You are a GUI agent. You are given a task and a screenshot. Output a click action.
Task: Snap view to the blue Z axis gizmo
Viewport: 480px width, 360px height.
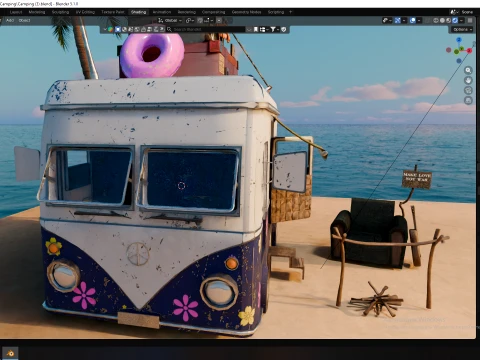(x=459, y=40)
